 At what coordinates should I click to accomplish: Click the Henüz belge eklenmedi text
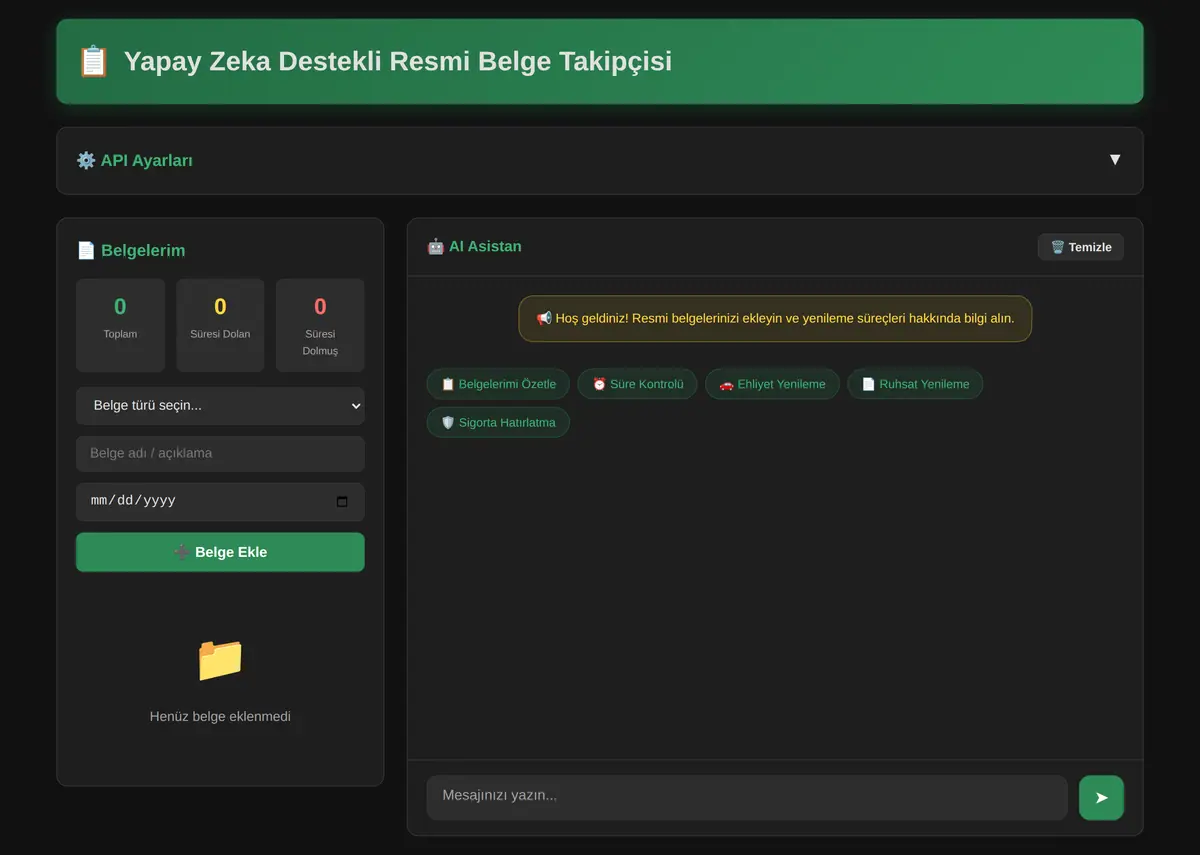(x=220, y=716)
